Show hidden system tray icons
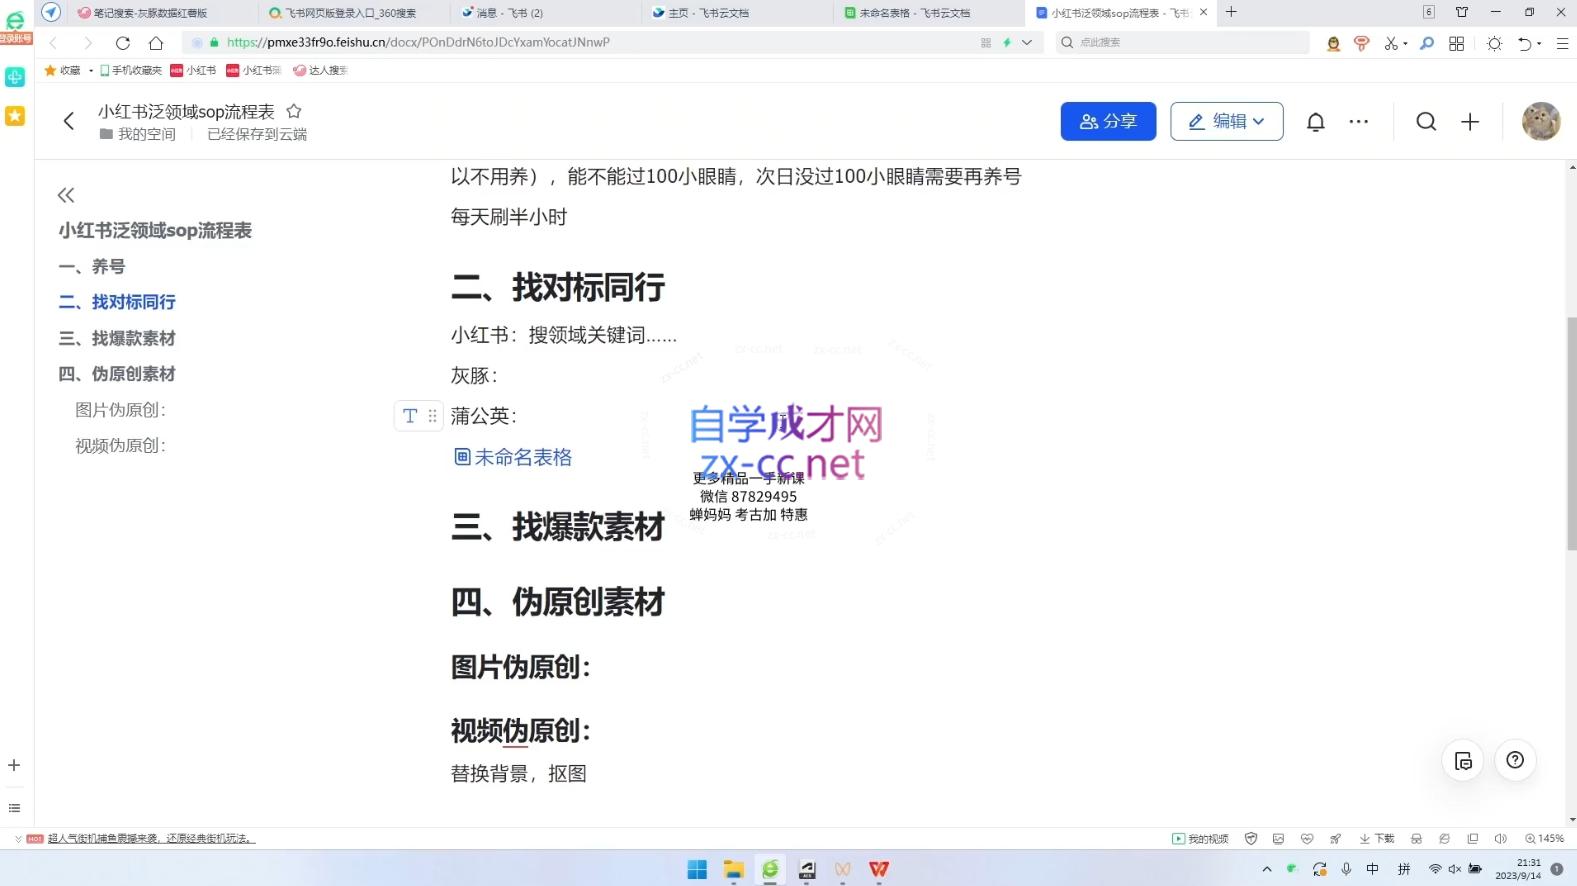Screen dimensions: 1577x886 1267,869
